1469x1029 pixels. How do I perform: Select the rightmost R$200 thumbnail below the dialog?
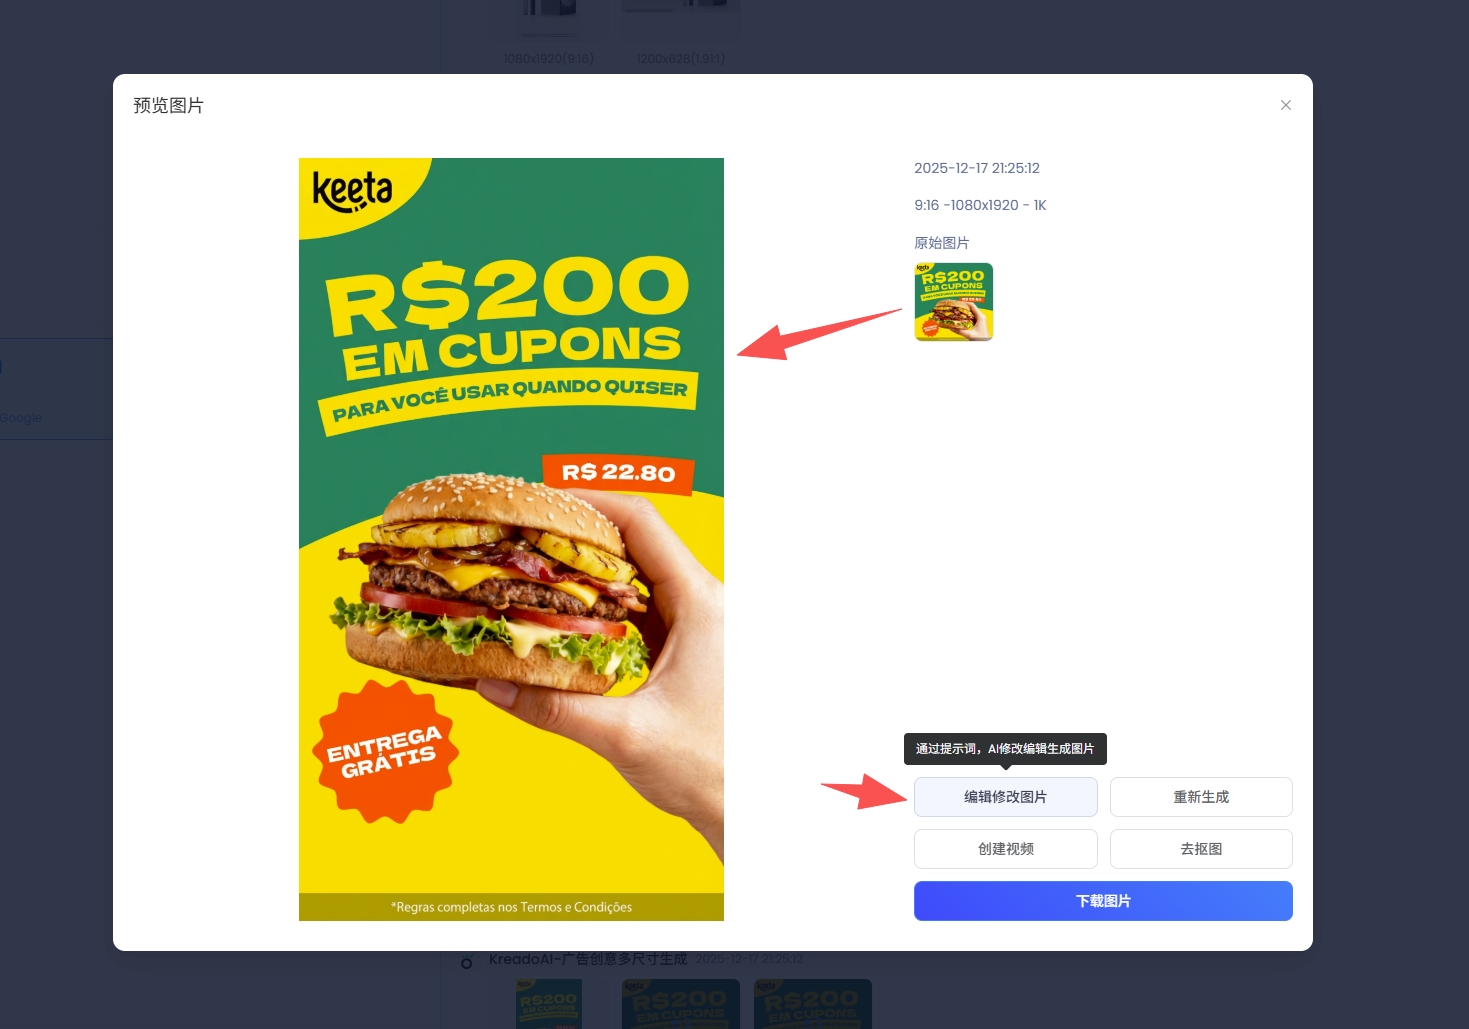pyautogui.click(x=813, y=1004)
